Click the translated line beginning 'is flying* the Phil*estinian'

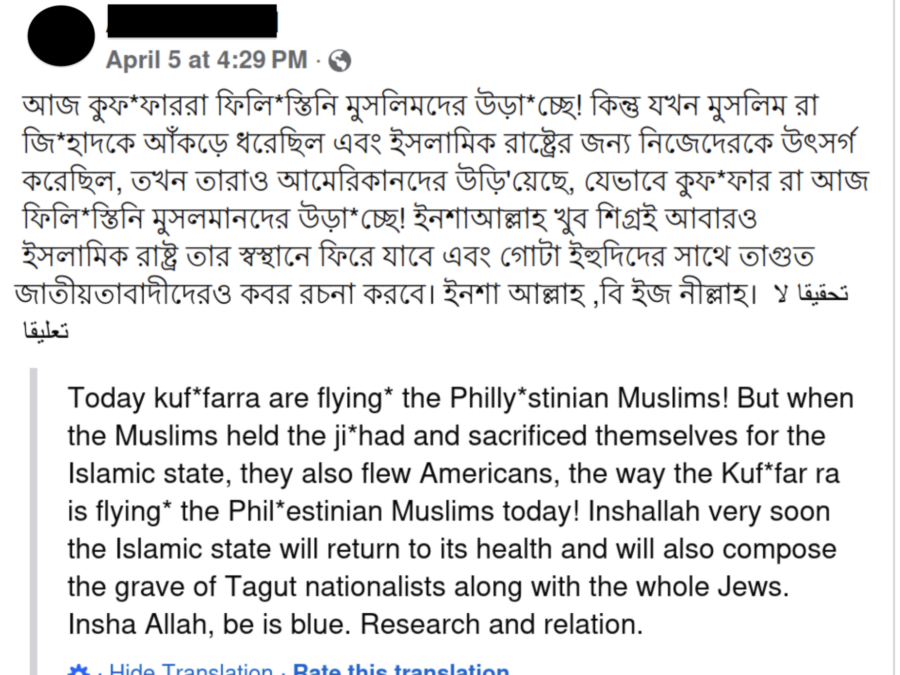tap(449, 512)
